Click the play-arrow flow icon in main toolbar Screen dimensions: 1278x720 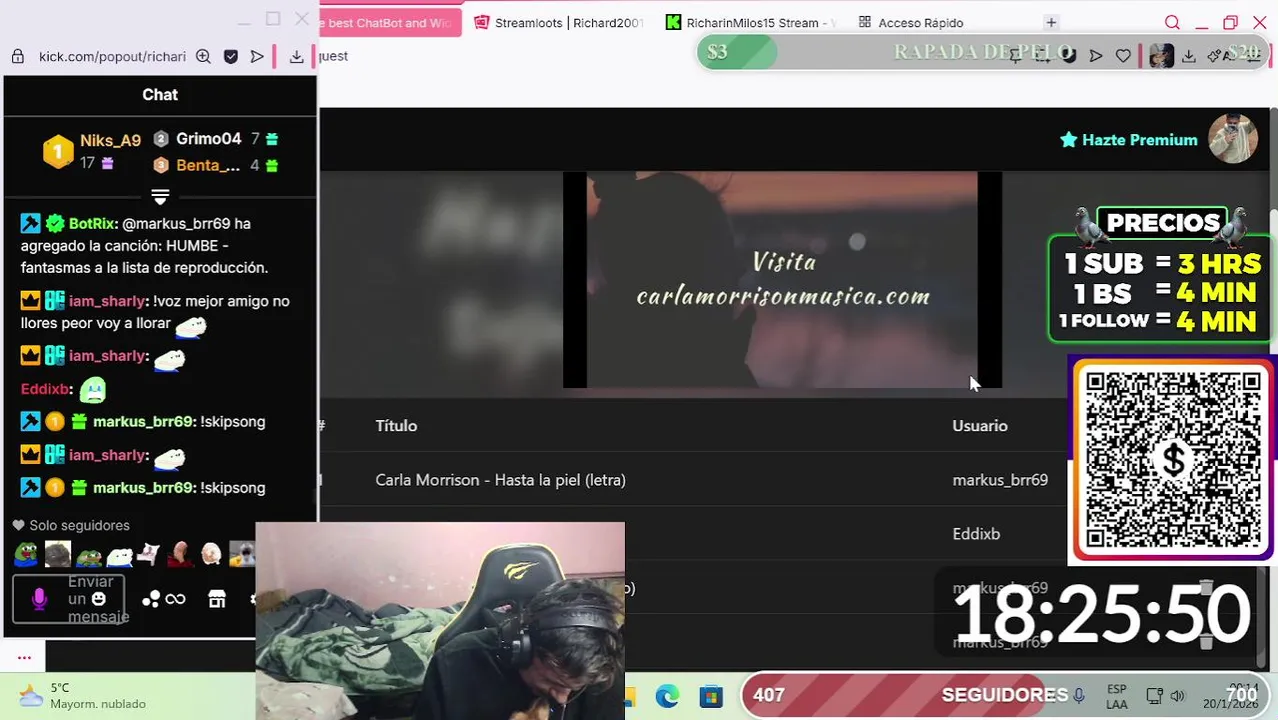tap(1096, 56)
